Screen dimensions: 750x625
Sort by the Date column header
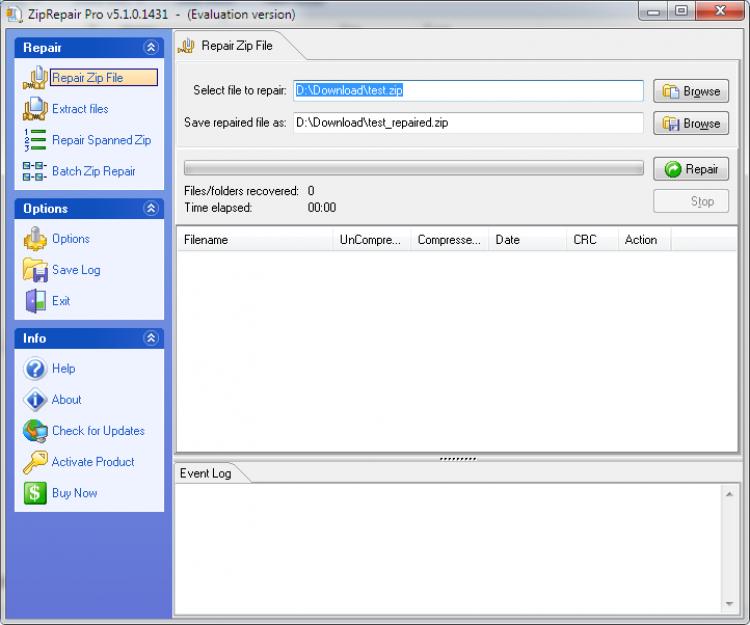point(528,239)
